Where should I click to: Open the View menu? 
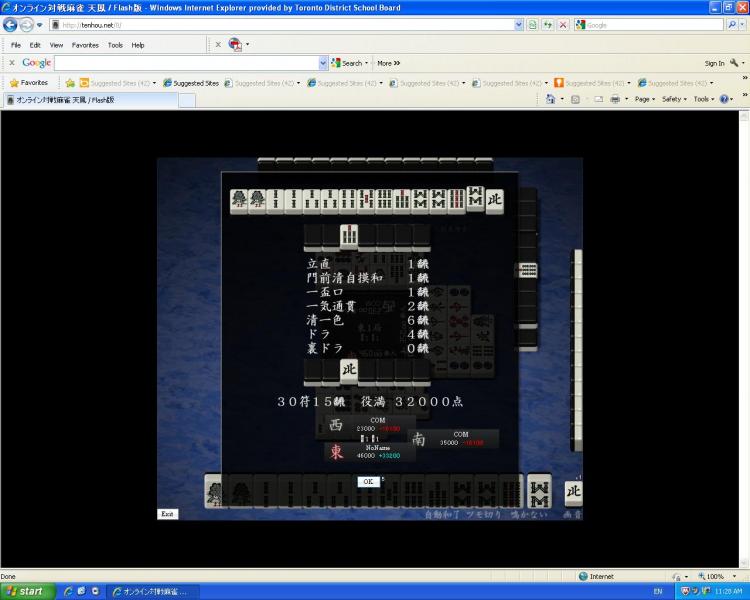[x=56, y=45]
